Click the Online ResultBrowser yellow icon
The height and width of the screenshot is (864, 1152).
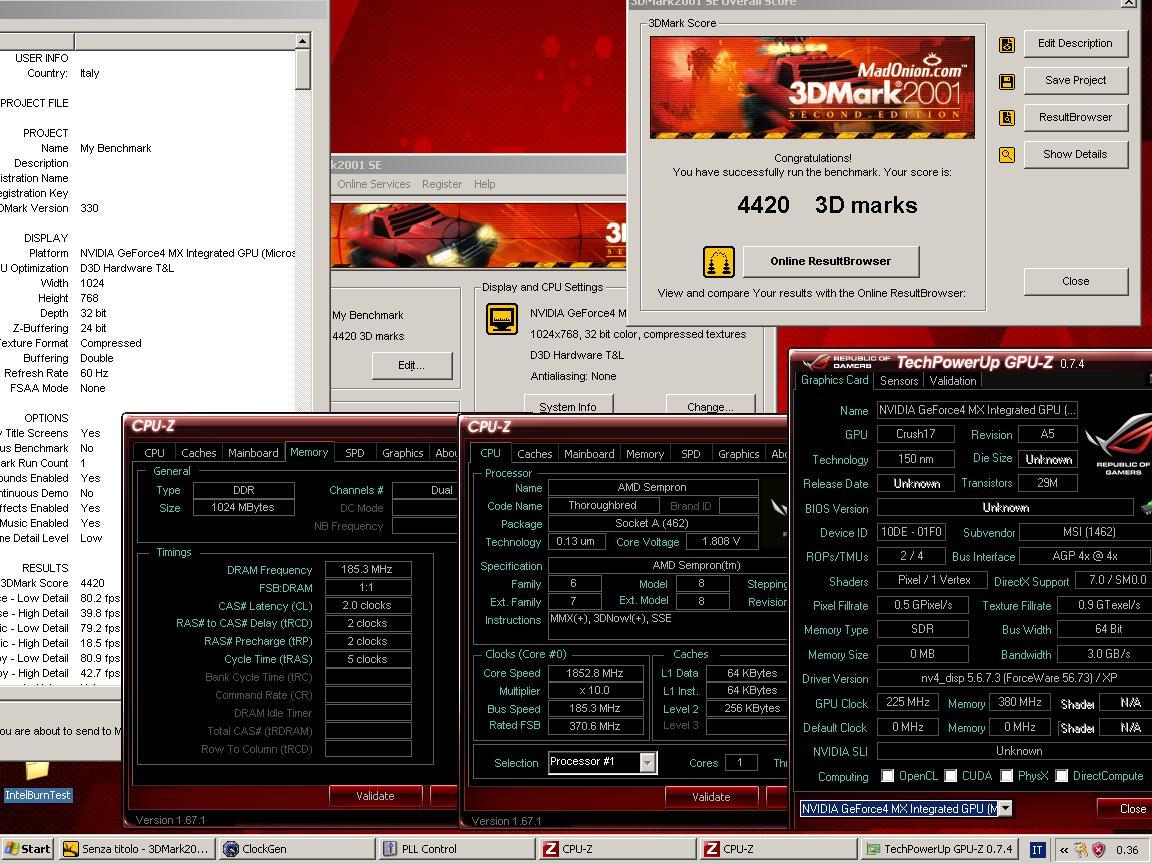719,262
